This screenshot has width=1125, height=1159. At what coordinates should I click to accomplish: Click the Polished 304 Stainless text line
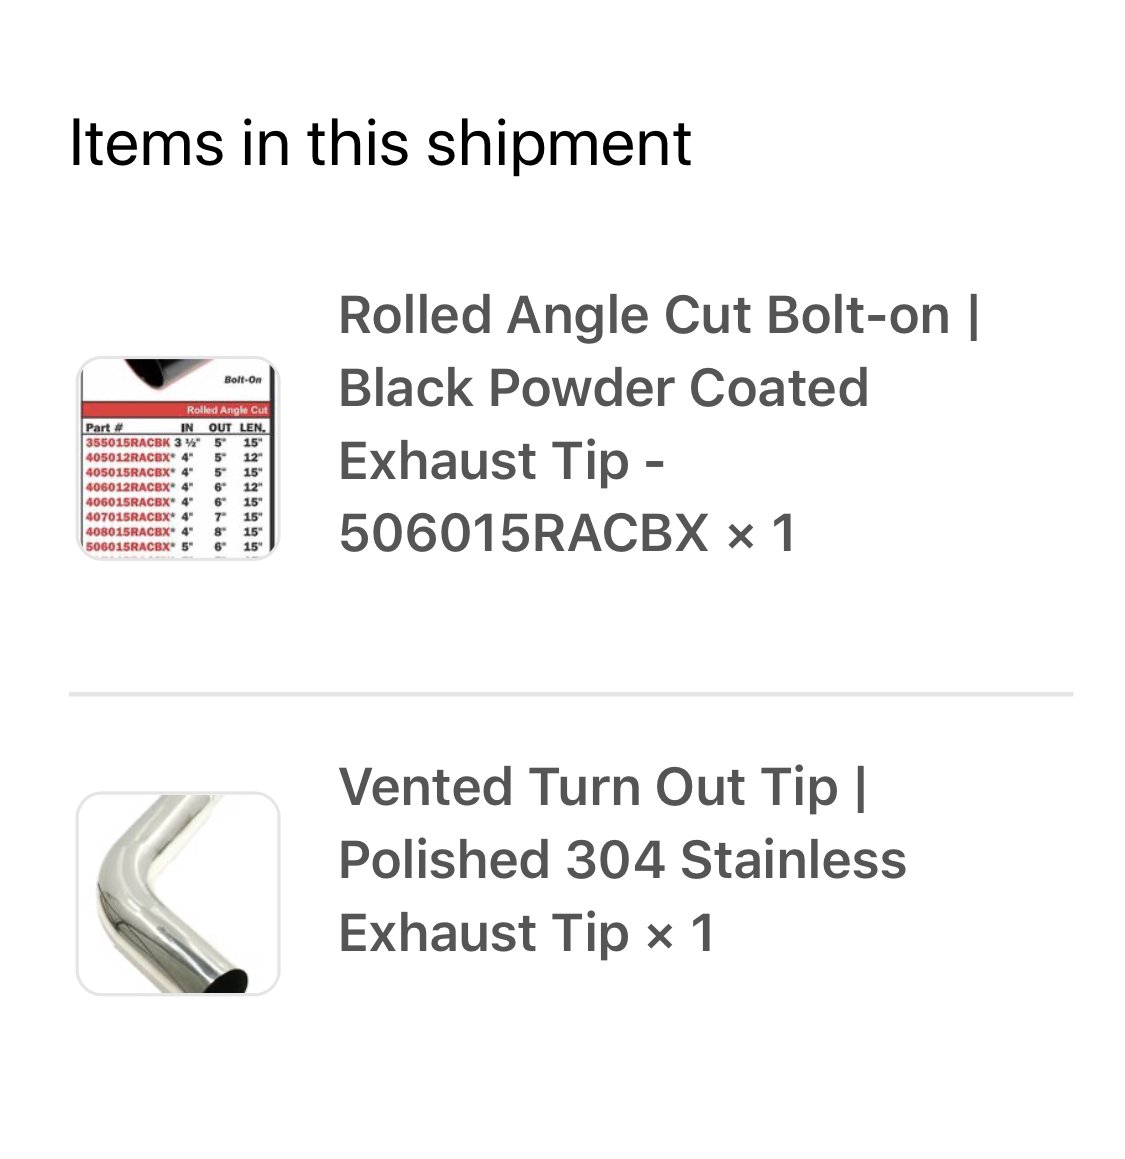[x=622, y=860]
